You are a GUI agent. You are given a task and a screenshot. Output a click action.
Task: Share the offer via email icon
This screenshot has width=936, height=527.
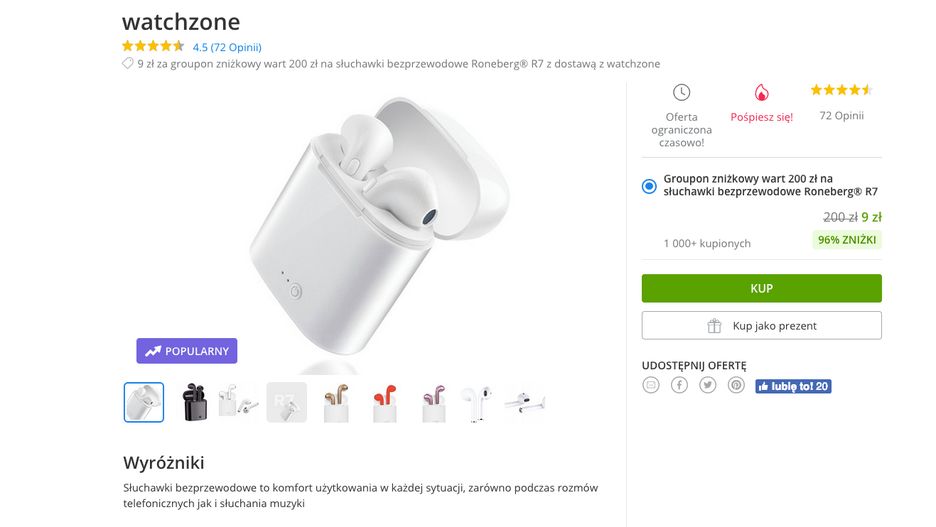click(651, 385)
